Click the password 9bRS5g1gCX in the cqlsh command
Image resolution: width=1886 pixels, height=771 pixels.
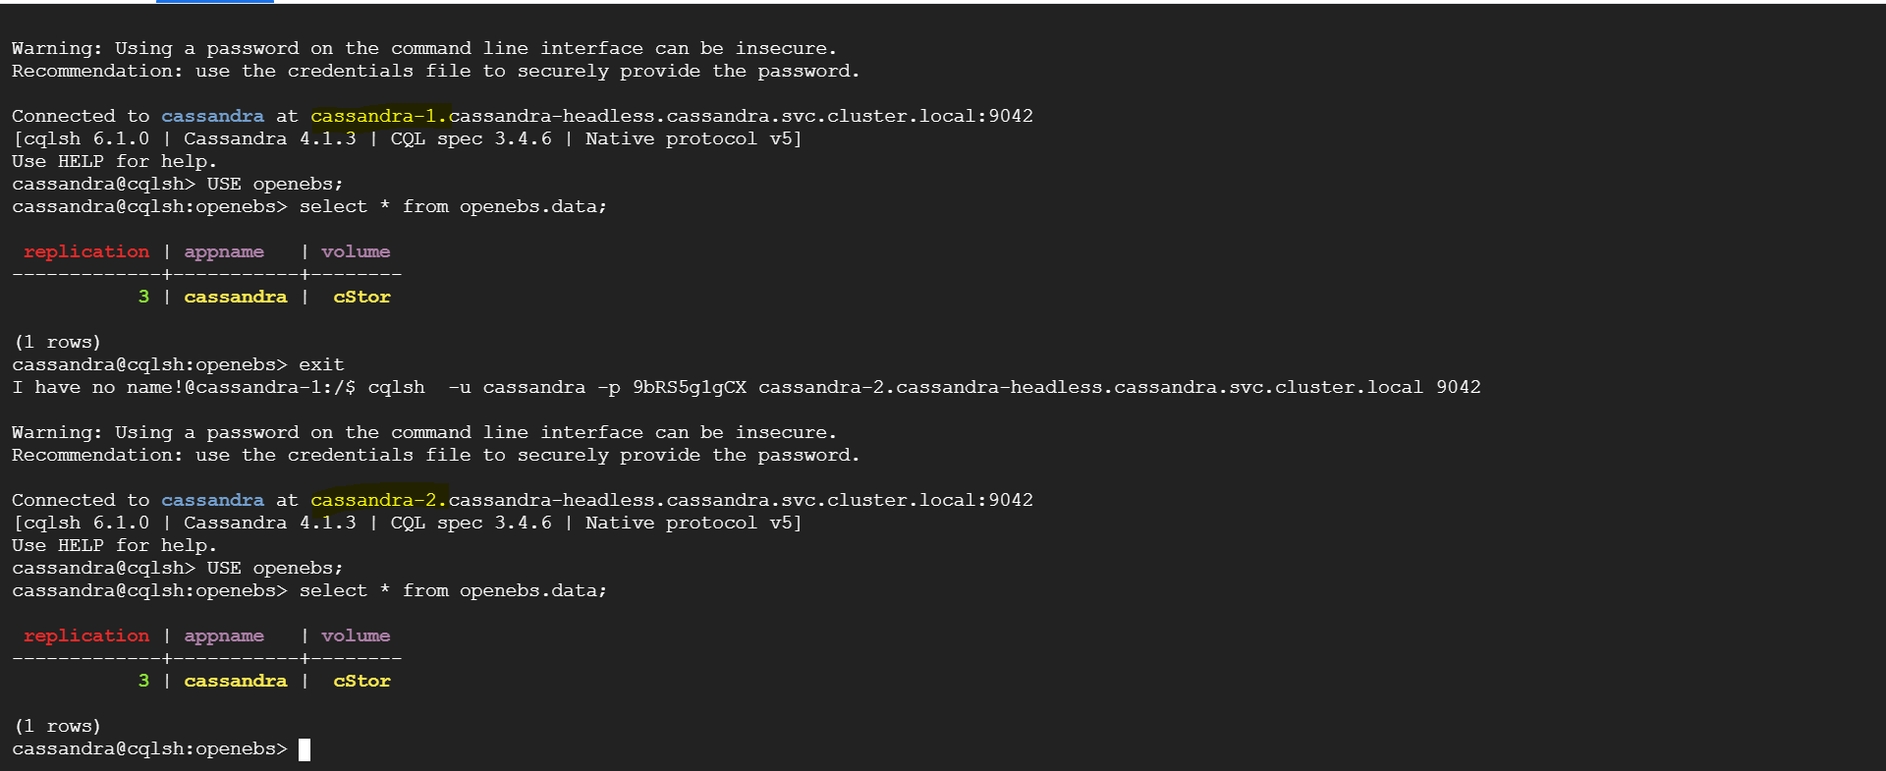pos(689,387)
